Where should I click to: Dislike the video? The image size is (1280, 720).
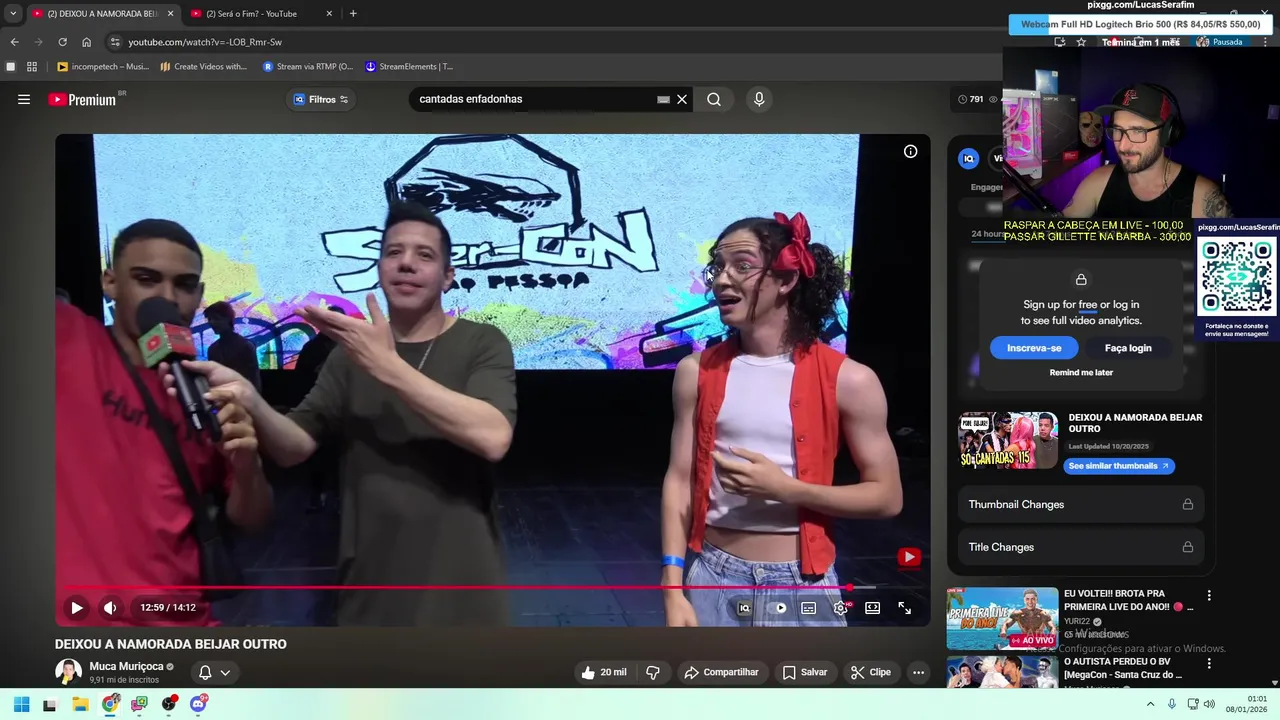pyautogui.click(x=653, y=672)
